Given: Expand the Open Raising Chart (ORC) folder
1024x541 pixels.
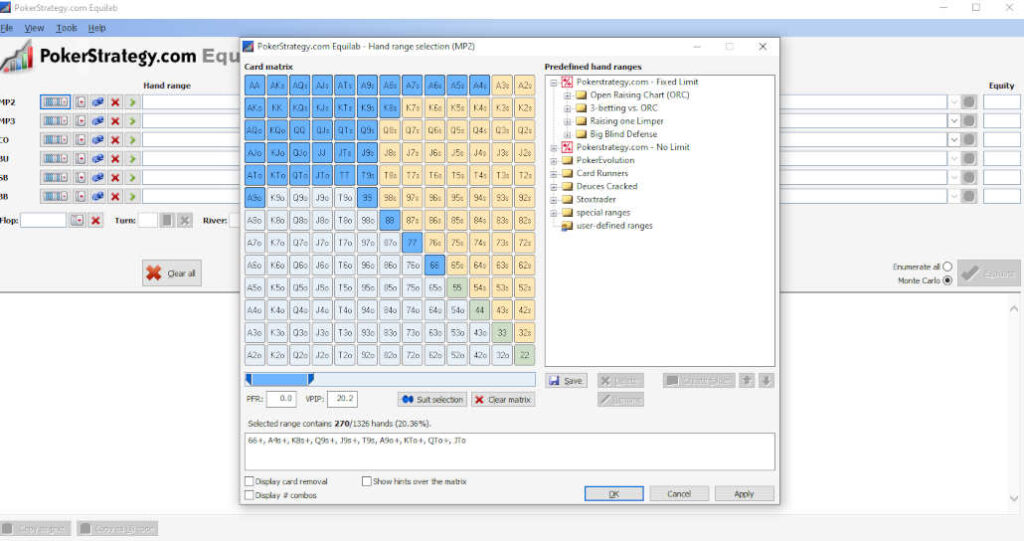Looking at the screenshot, I should 568,95.
